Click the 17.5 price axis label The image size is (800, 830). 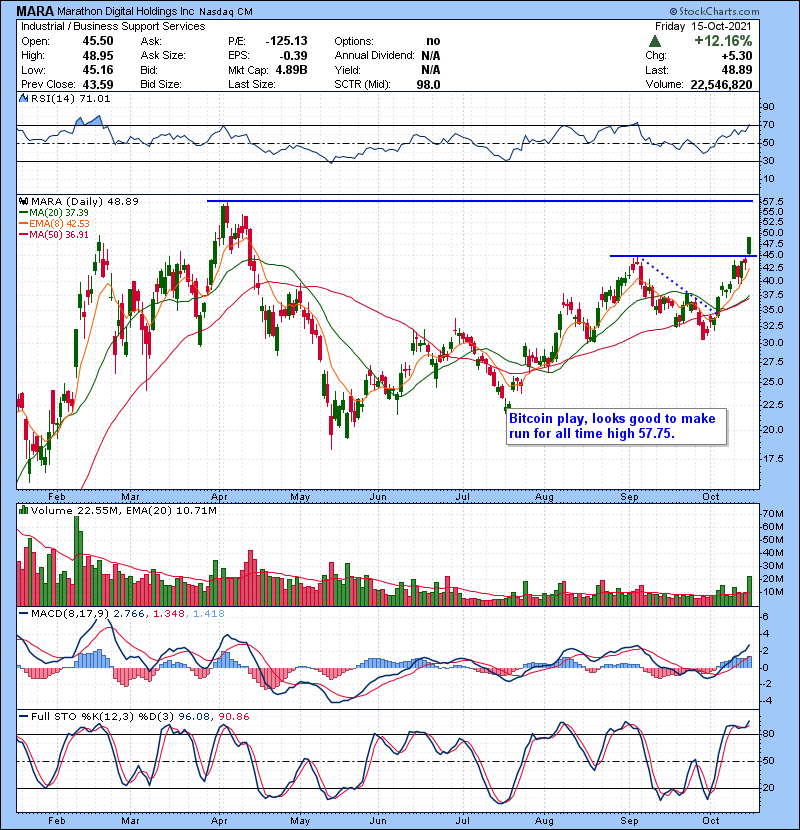772,459
